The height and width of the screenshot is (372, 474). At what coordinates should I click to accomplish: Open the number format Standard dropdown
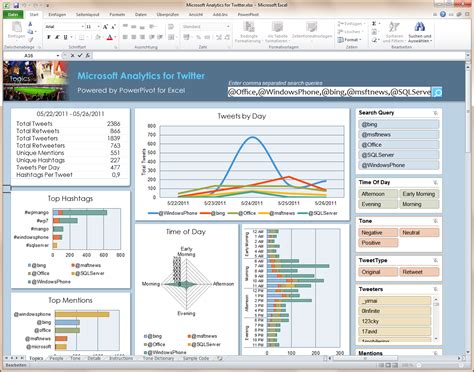point(228,26)
